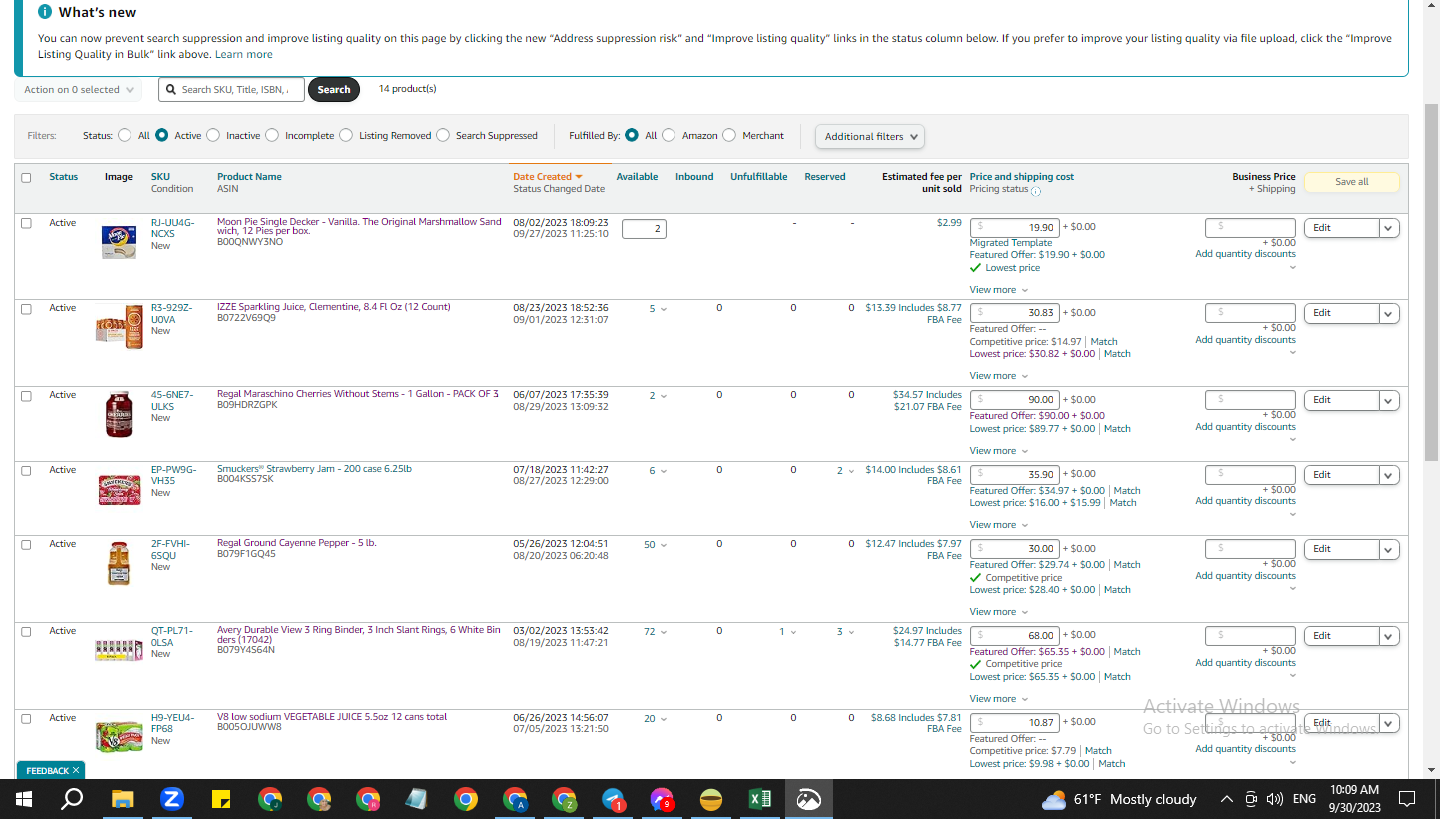Select the Incomplete status filter

tap(272, 135)
